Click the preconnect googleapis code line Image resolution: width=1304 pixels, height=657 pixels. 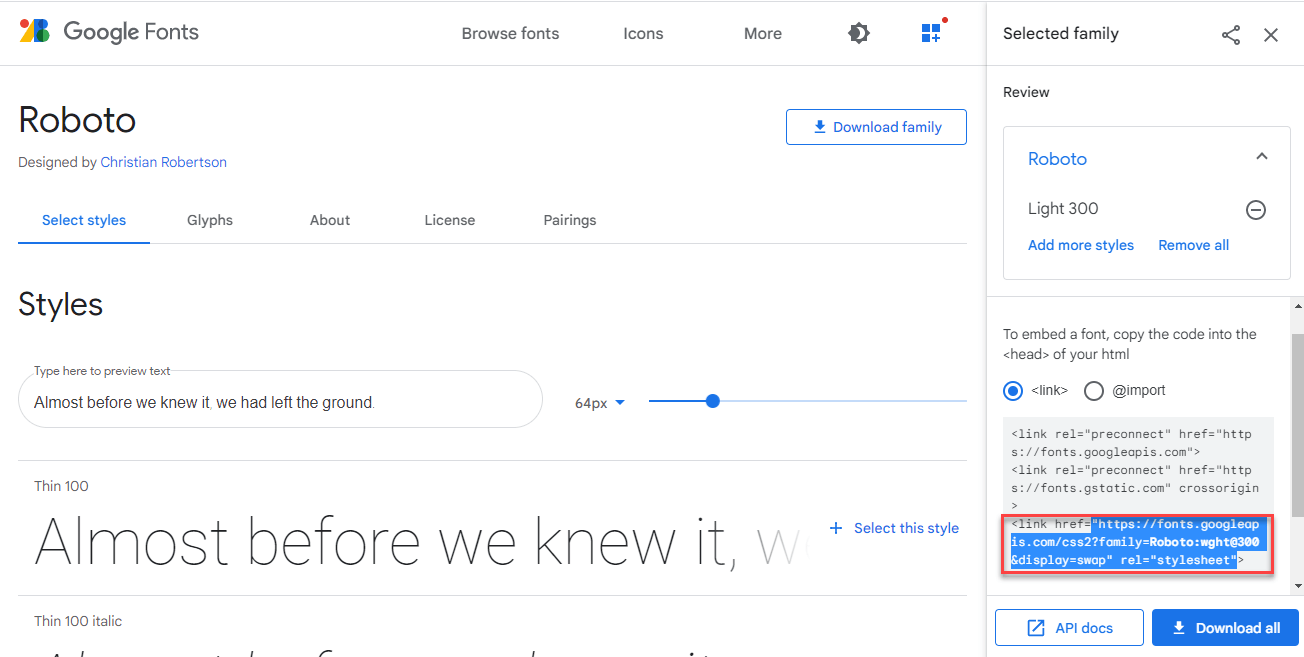[1131, 443]
